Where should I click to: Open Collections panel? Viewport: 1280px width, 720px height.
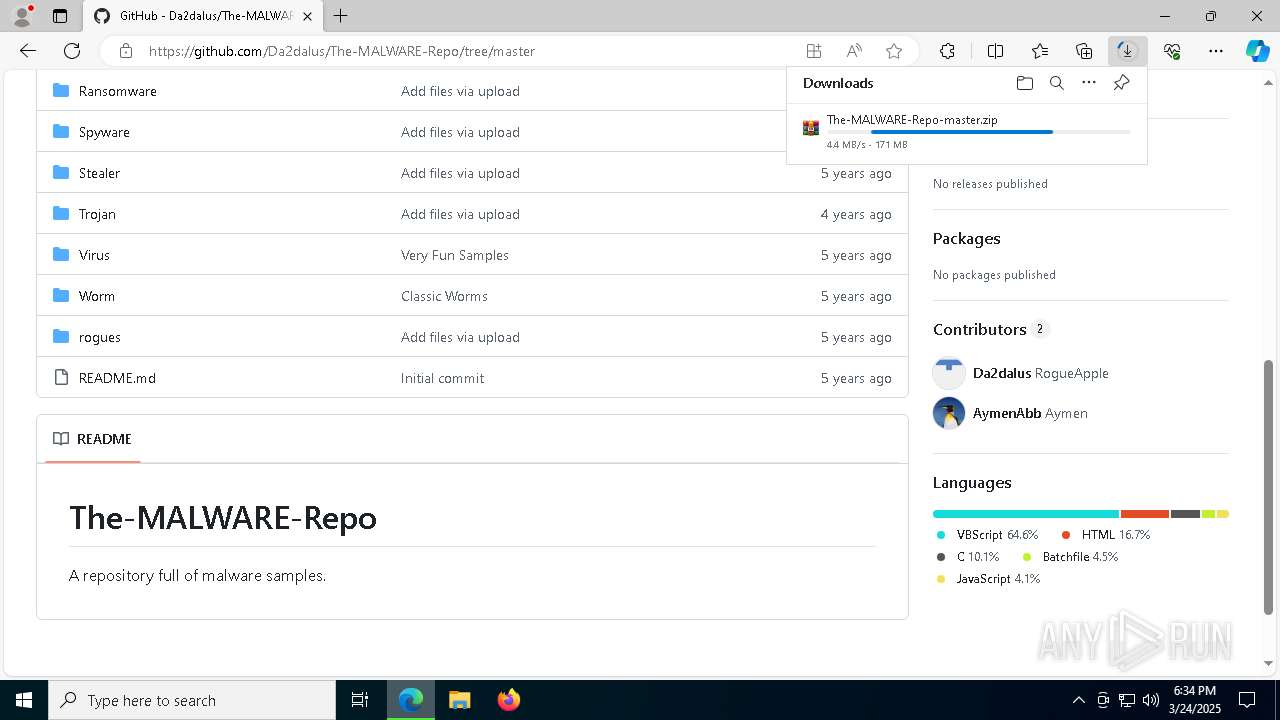coord(1084,51)
